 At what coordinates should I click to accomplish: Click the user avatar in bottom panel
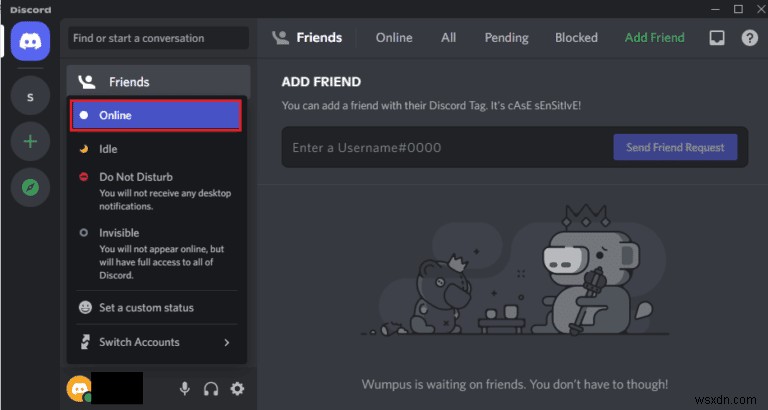point(79,388)
